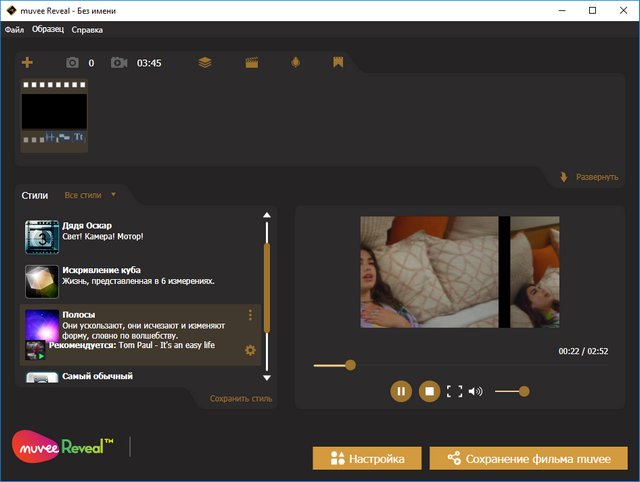The image size is (640, 482).
Task: Open settings gear for Полосы style
Action: (250, 350)
